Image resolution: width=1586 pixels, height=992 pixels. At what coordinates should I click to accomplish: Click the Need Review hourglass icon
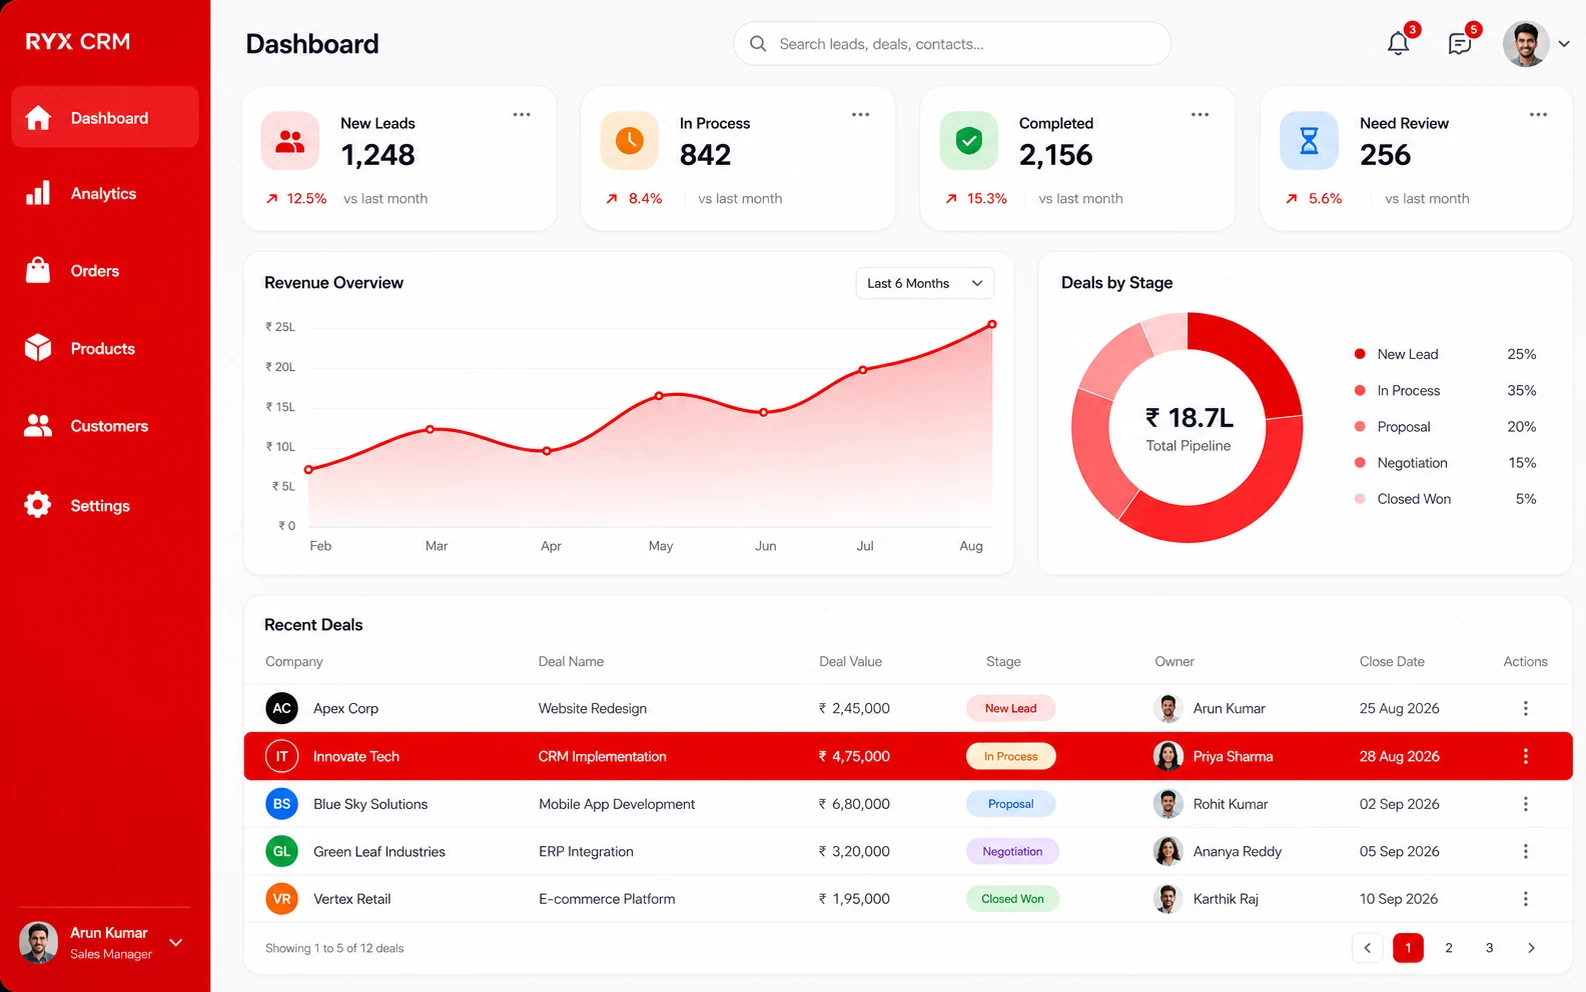[1309, 141]
